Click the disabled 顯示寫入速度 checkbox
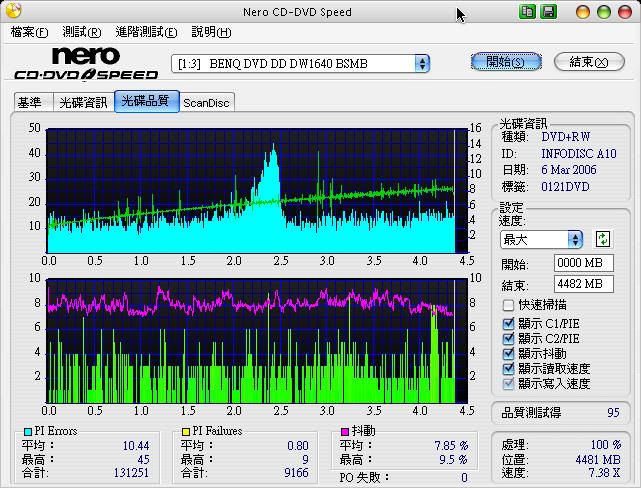Screen dimensions: 641x488 [x=508, y=384]
